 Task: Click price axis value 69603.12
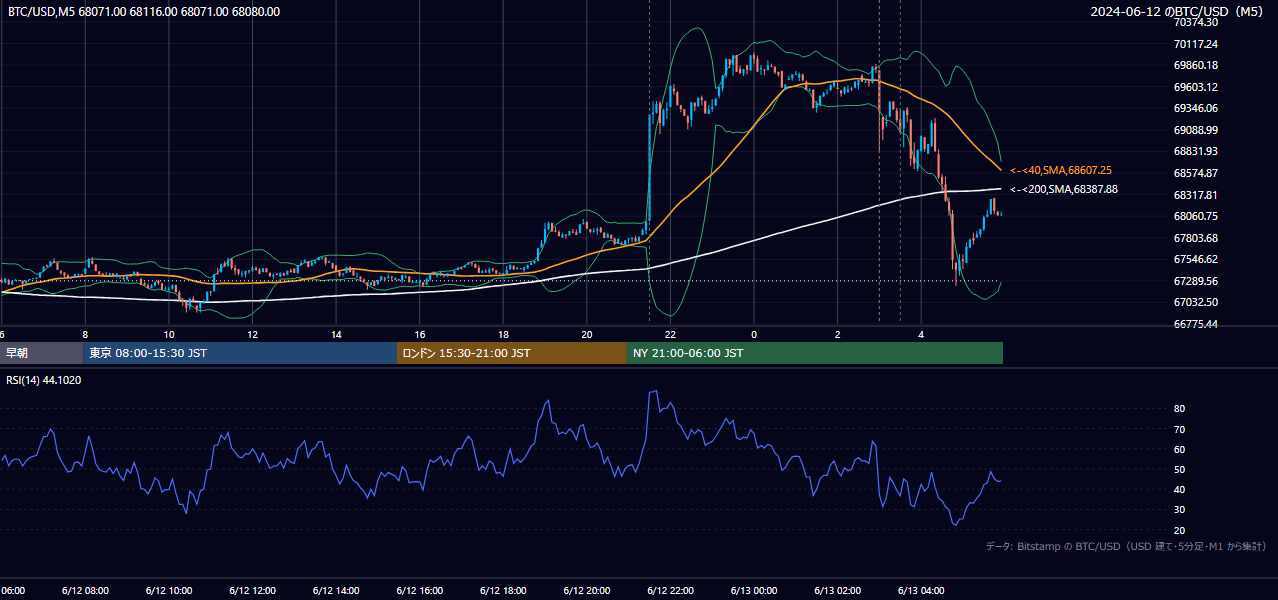1195,87
